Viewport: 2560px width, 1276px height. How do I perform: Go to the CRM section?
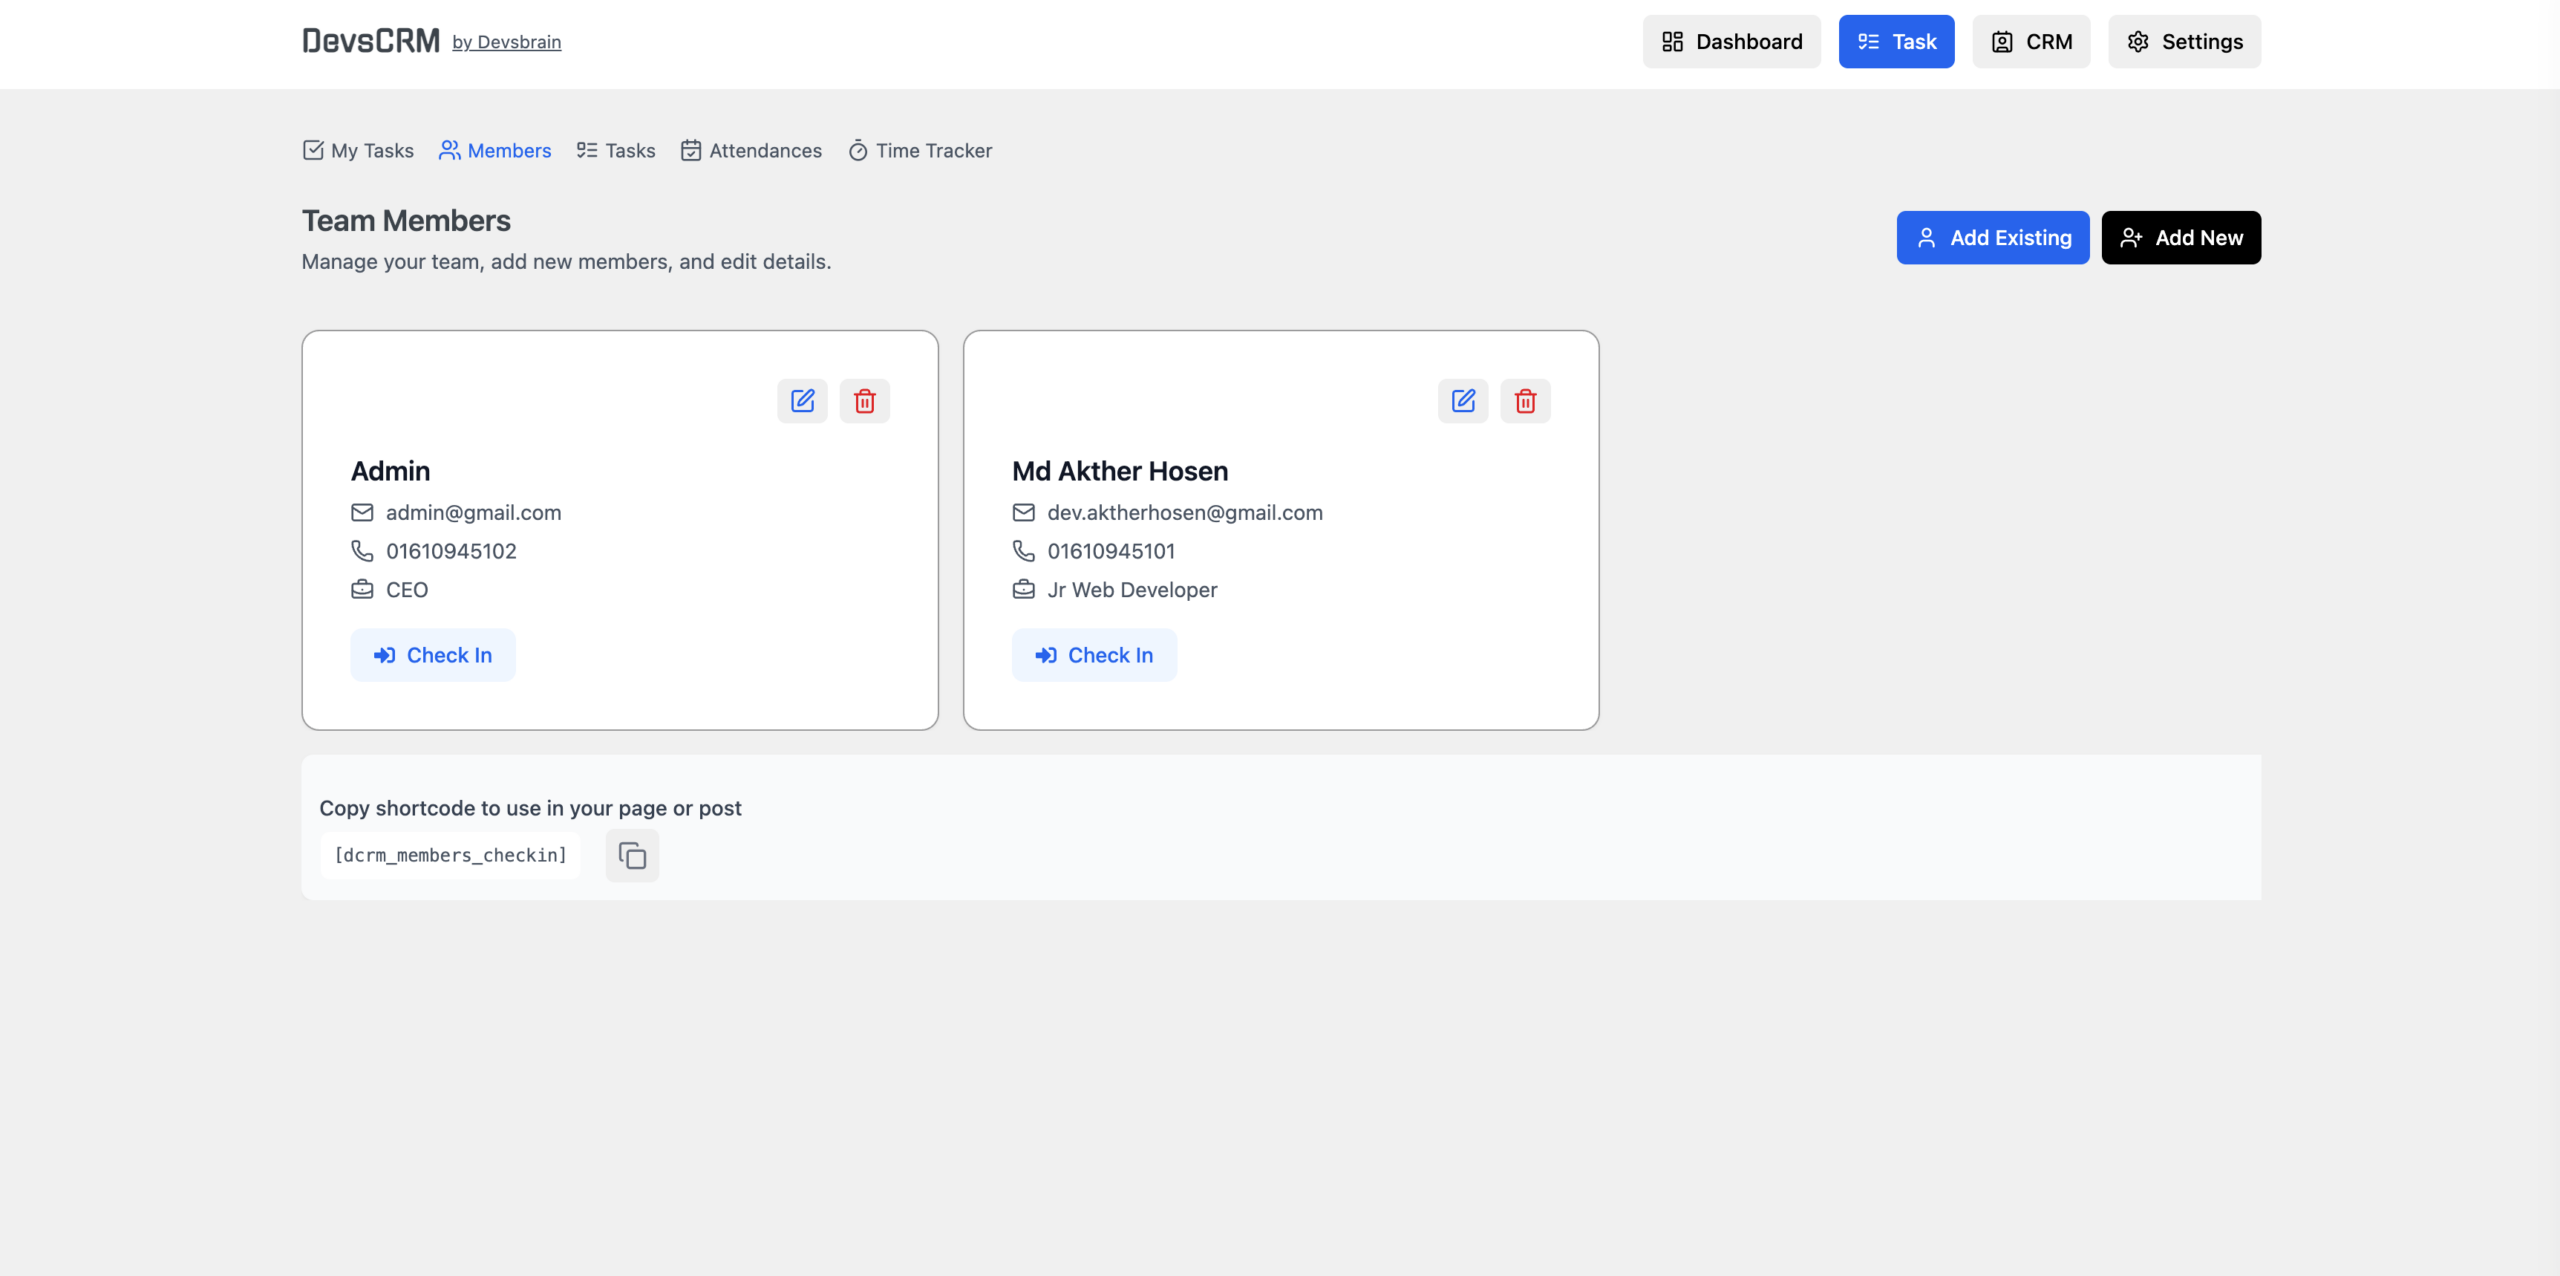2031,42
